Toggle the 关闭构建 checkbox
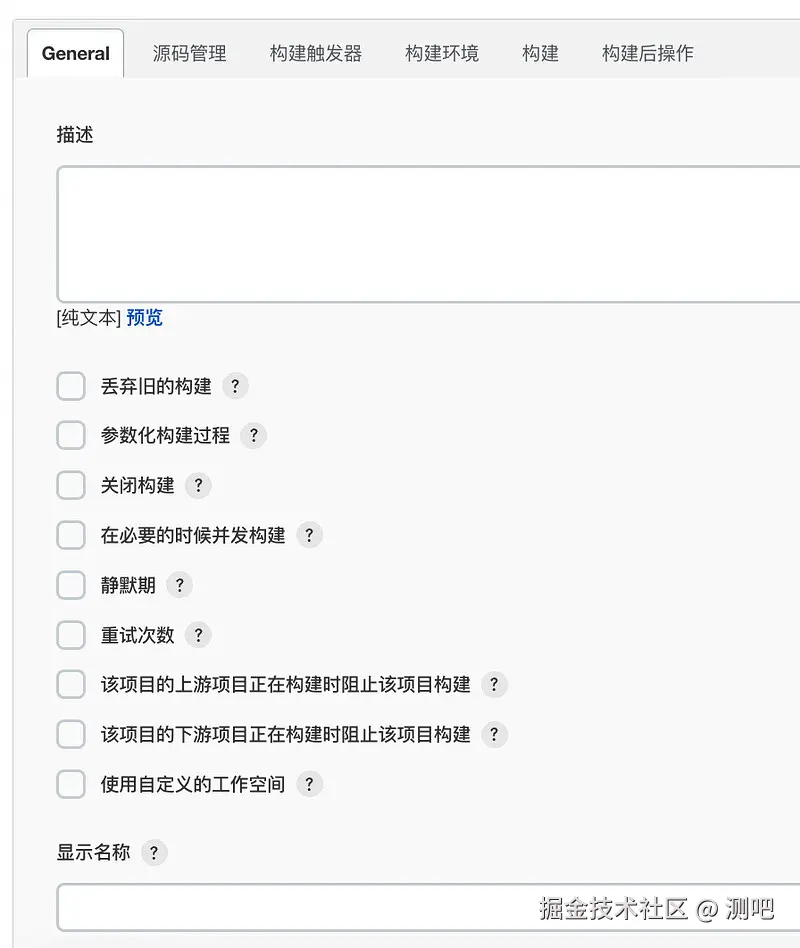The height and width of the screenshot is (948, 800). [71, 486]
